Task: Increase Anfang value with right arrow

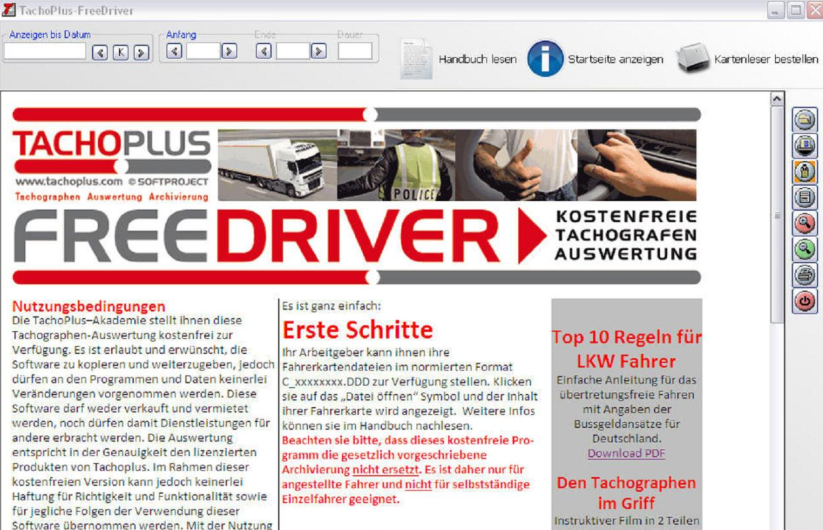Action: click(x=229, y=51)
